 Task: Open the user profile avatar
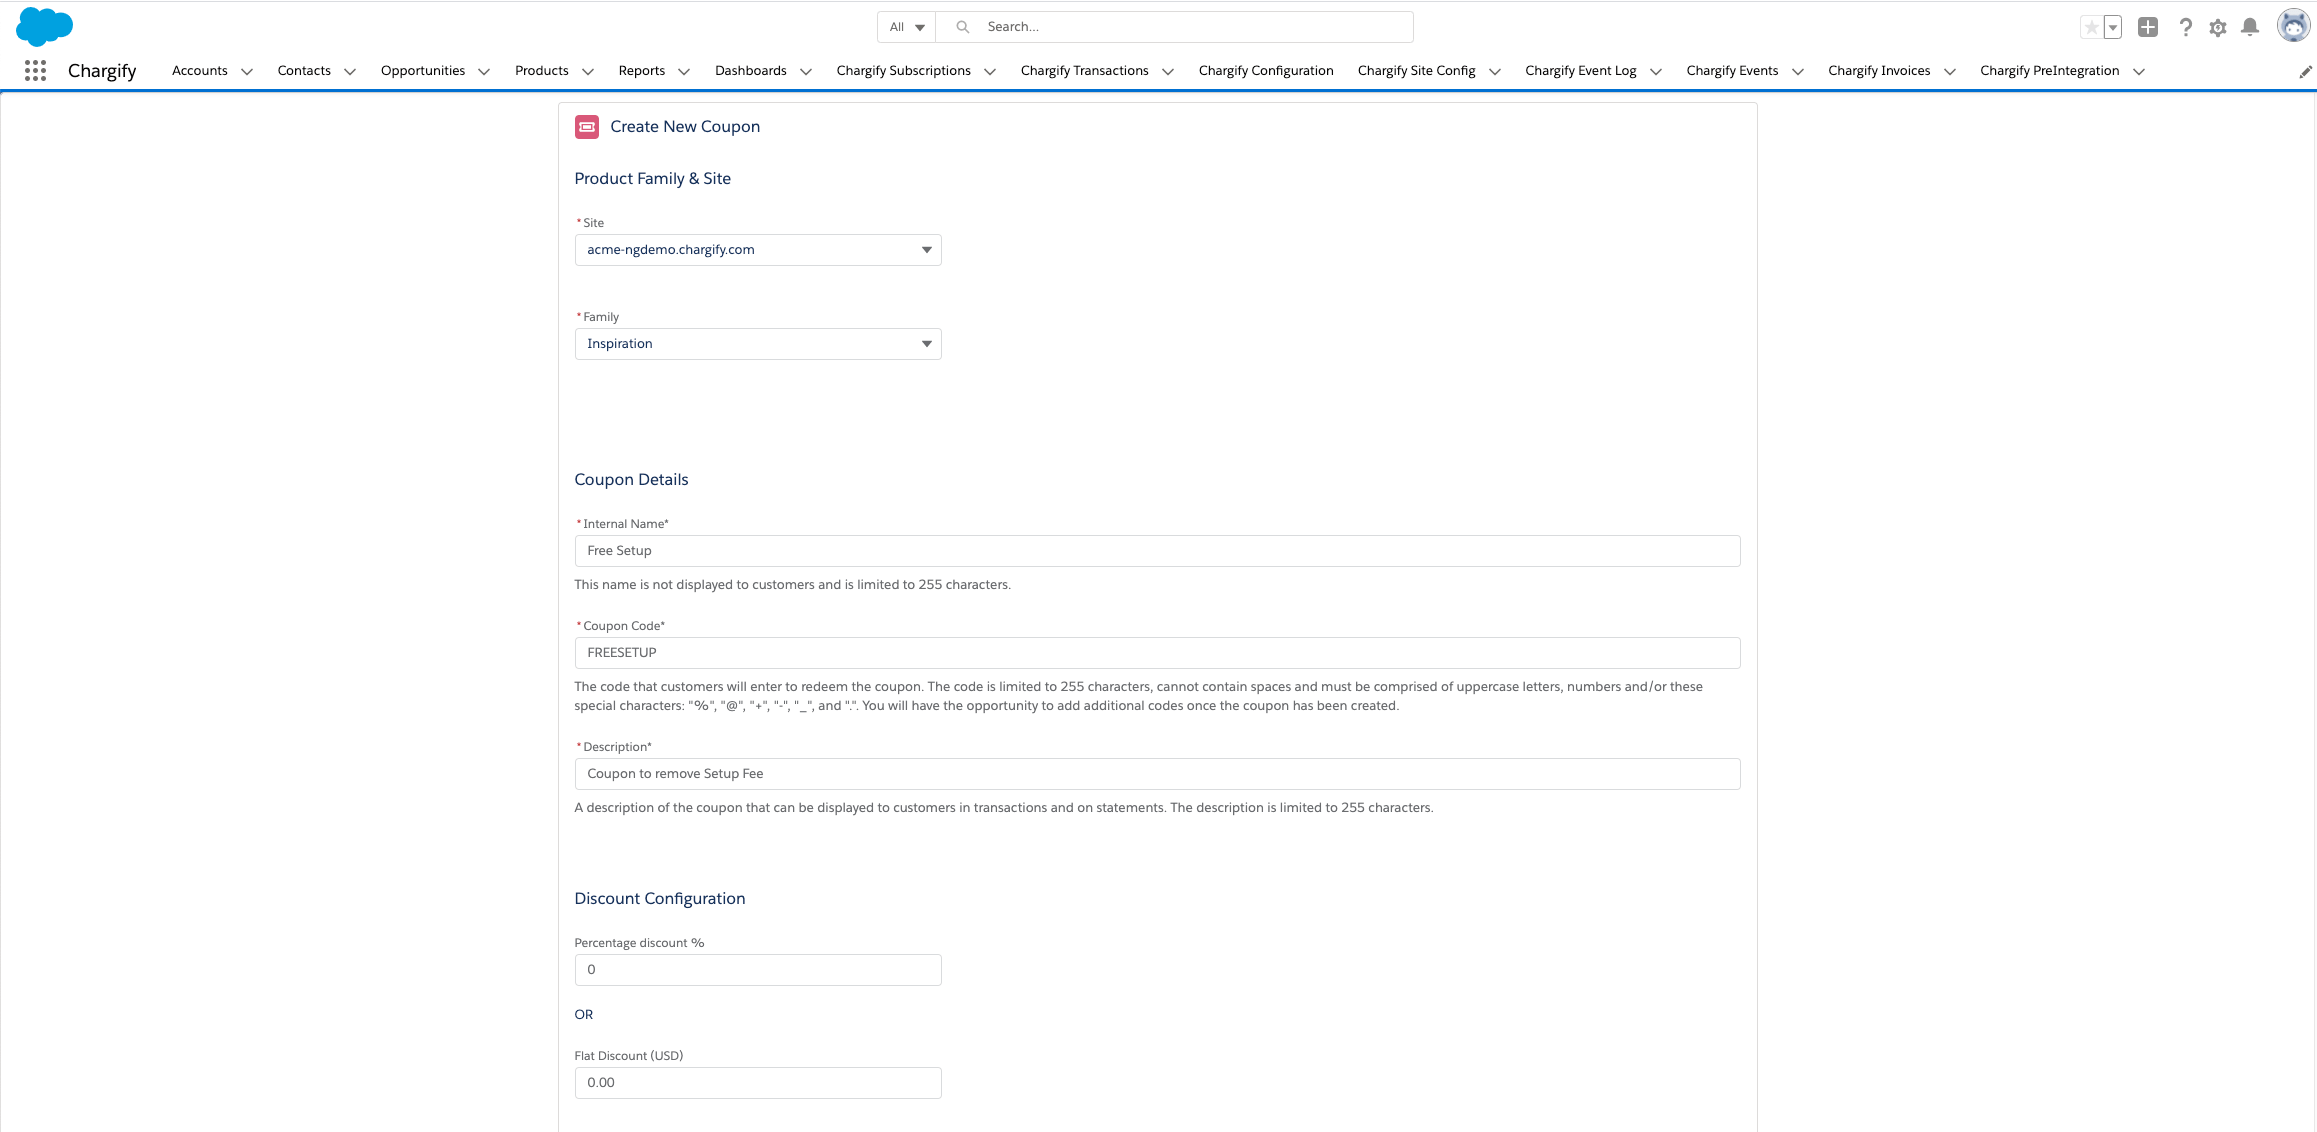[x=2292, y=27]
